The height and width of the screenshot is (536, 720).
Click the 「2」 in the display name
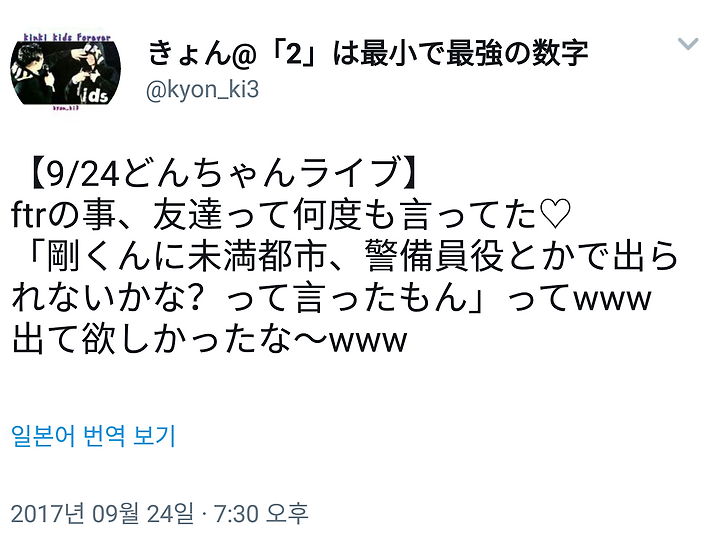tap(294, 53)
